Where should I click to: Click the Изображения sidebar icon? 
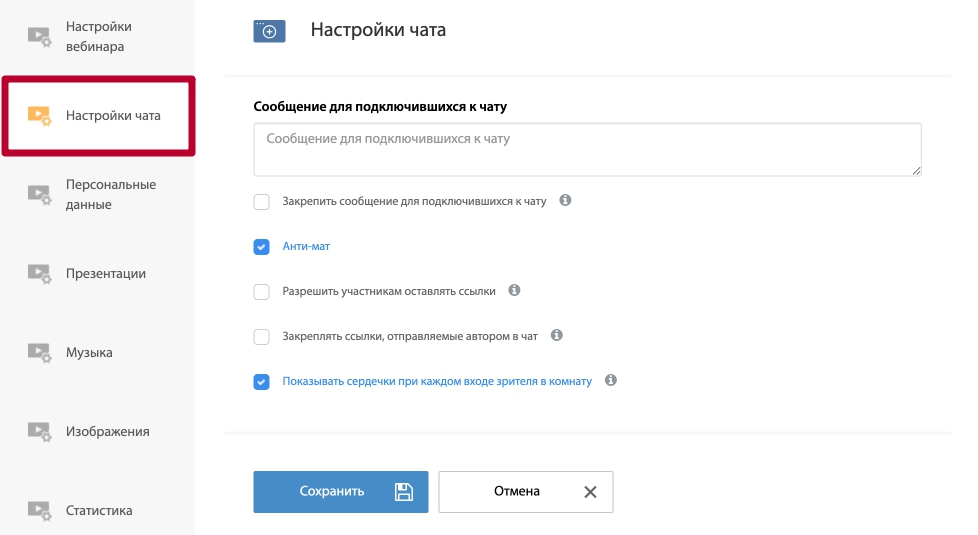pos(39,431)
